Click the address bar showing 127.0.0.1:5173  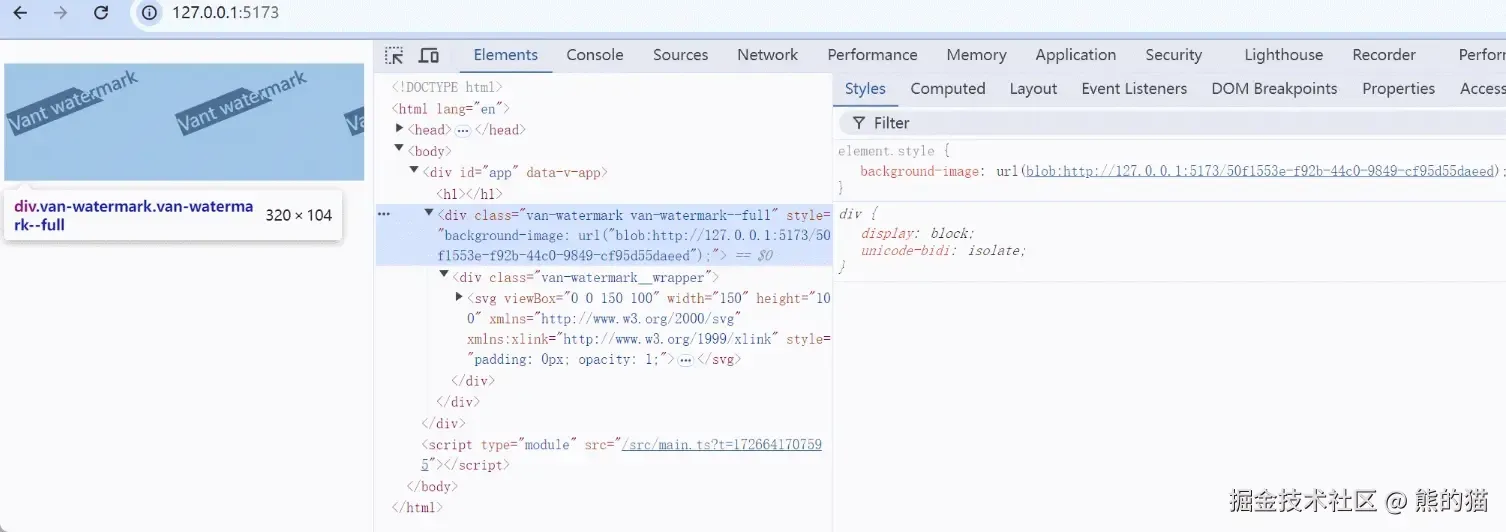pyautogui.click(x=226, y=13)
